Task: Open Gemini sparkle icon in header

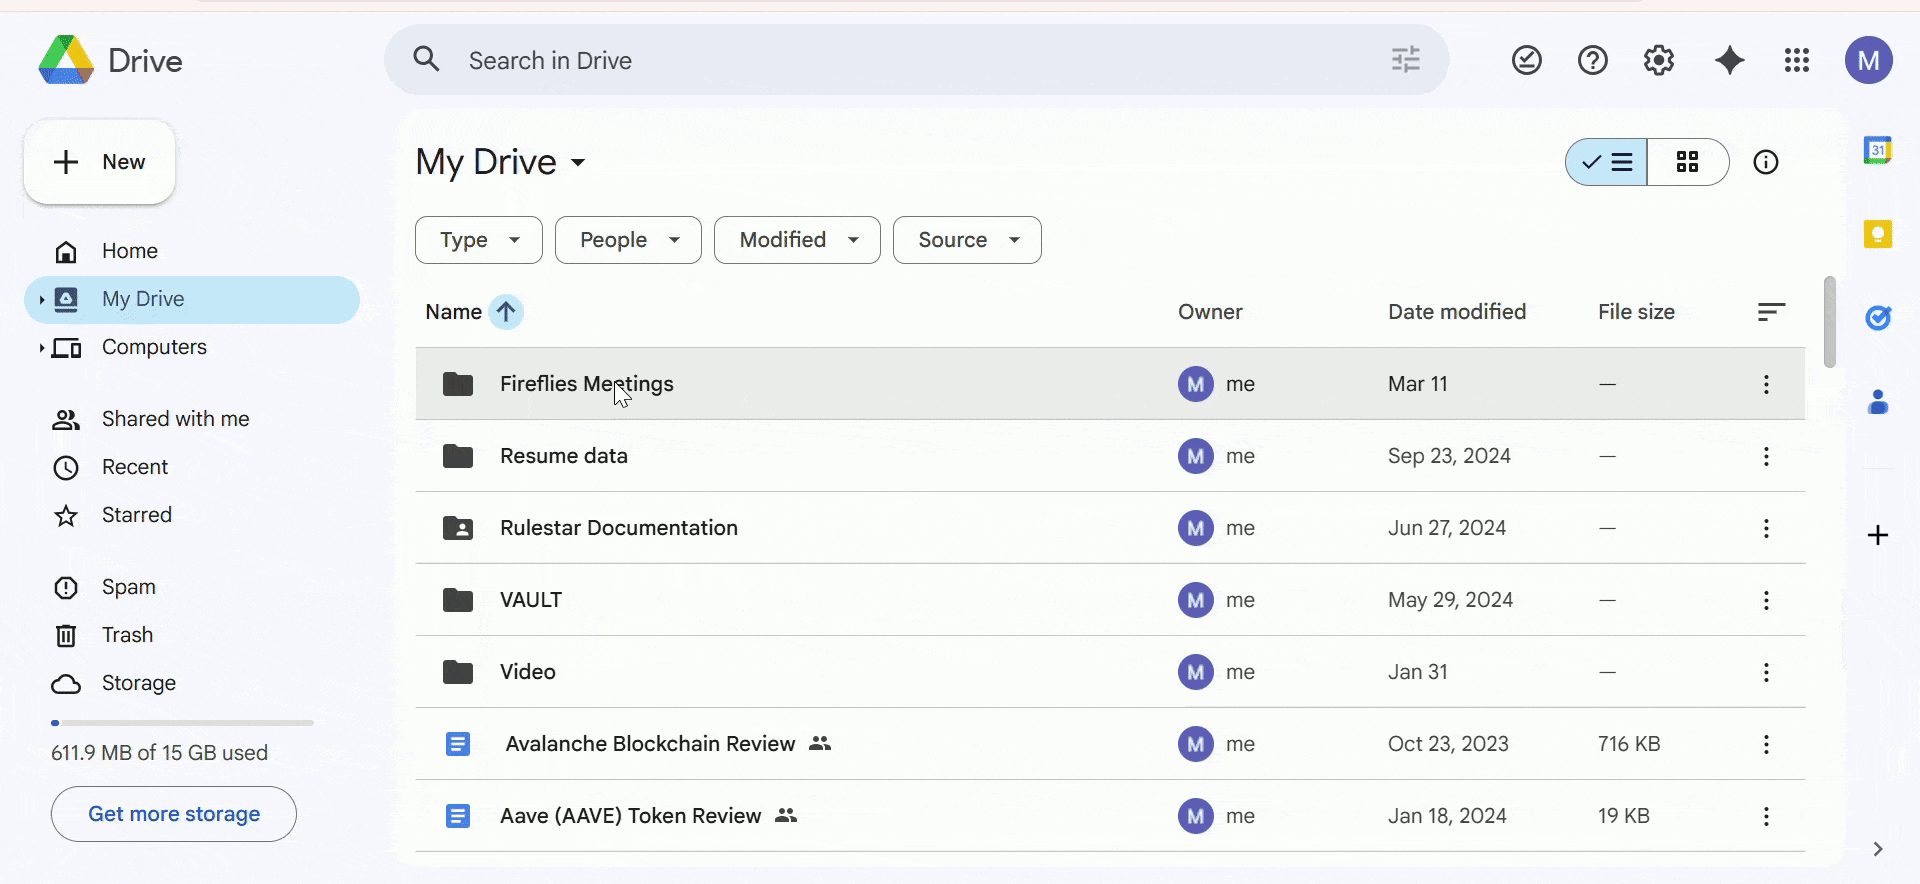Action: pyautogui.click(x=1729, y=61)
